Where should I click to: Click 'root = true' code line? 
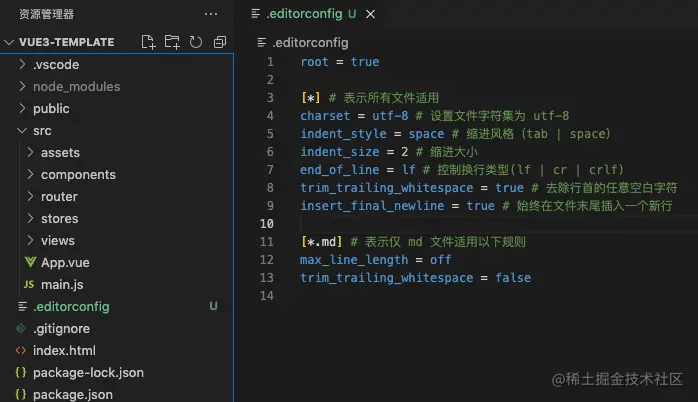(340, 62)
